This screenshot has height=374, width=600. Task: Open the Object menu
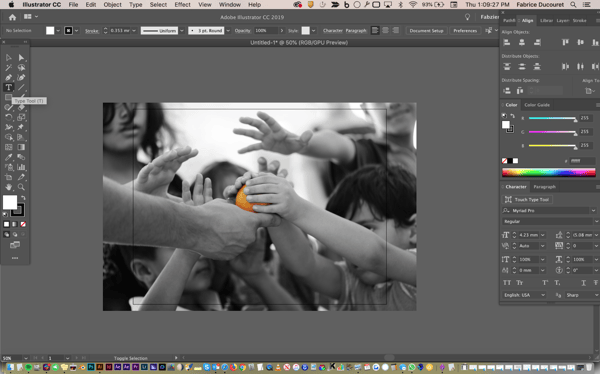pyautogui.click(x=112, y=5)
